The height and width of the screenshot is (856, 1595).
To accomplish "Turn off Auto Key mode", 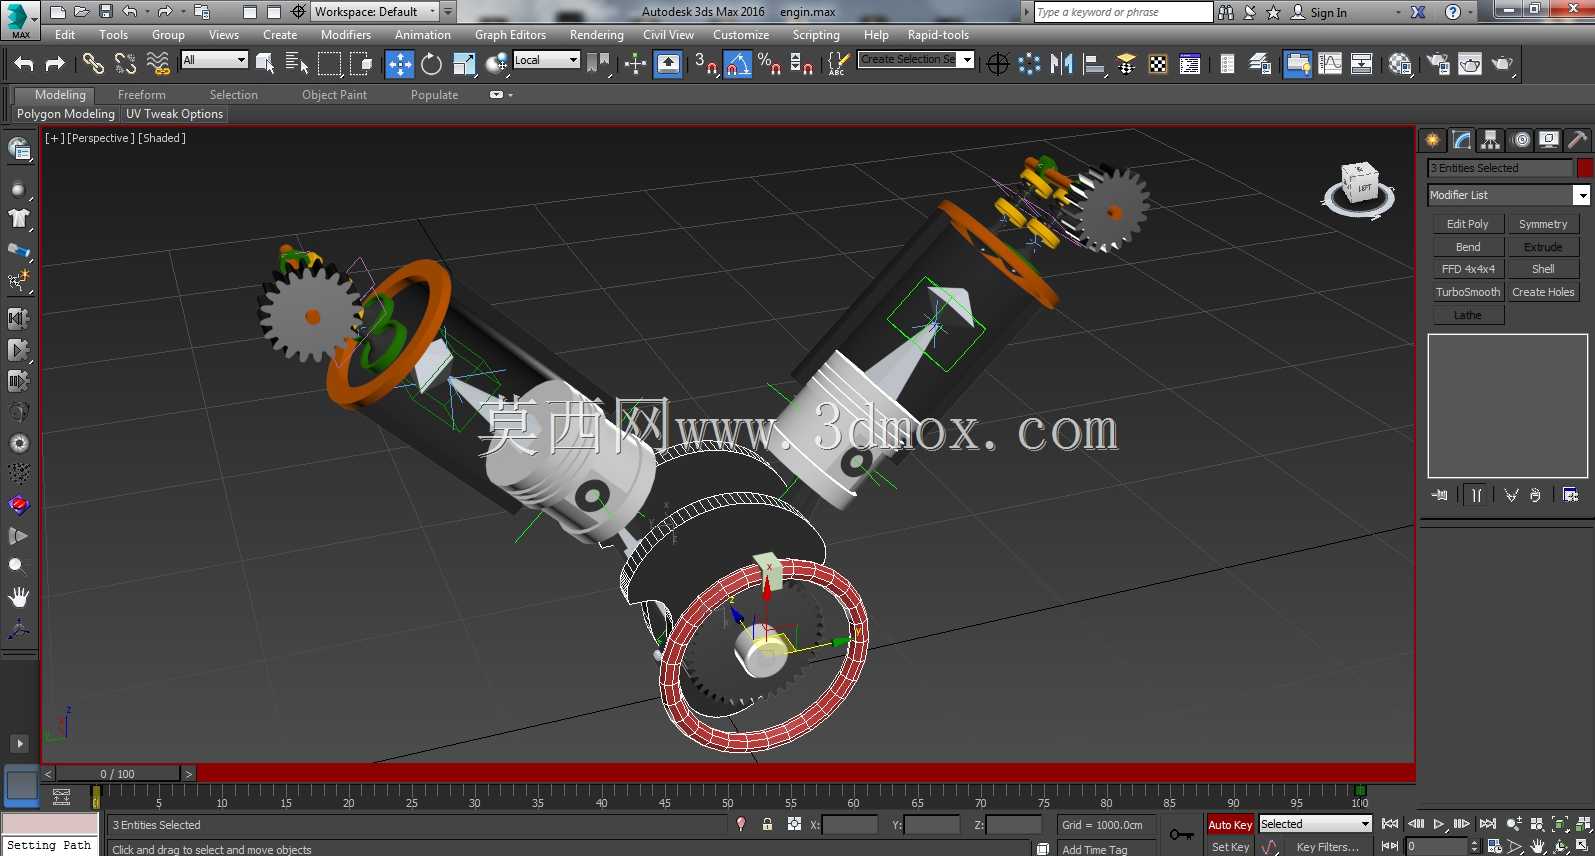I will [1230, 825].
